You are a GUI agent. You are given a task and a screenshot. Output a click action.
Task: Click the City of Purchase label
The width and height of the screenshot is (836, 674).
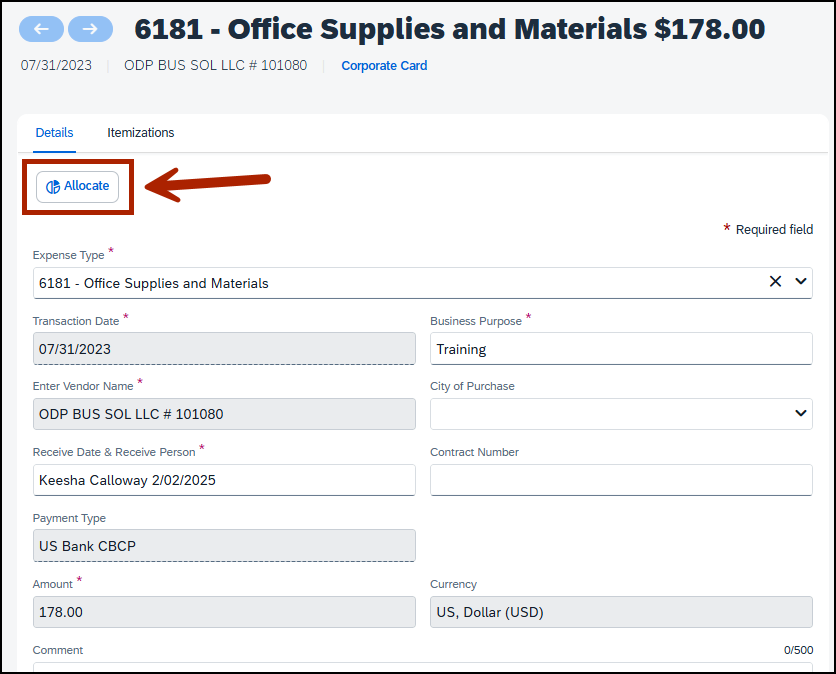(472, 386)
